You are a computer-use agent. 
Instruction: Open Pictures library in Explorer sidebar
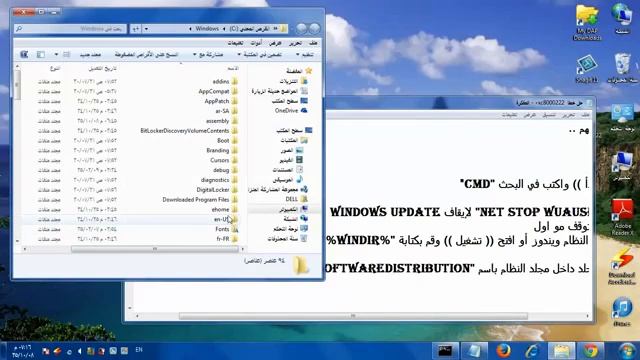click(x=292, y=150)
